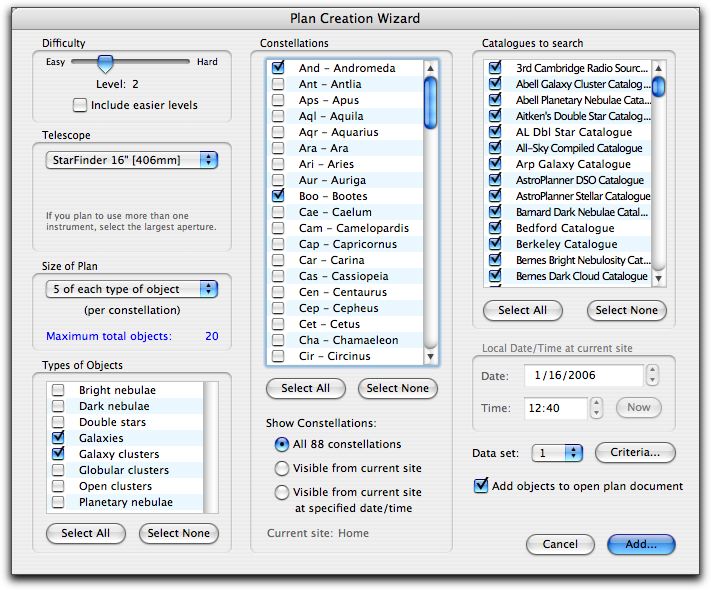Click the Time stepper arrows
Screen dimensions: 711x590
click(x=597, y=407)
